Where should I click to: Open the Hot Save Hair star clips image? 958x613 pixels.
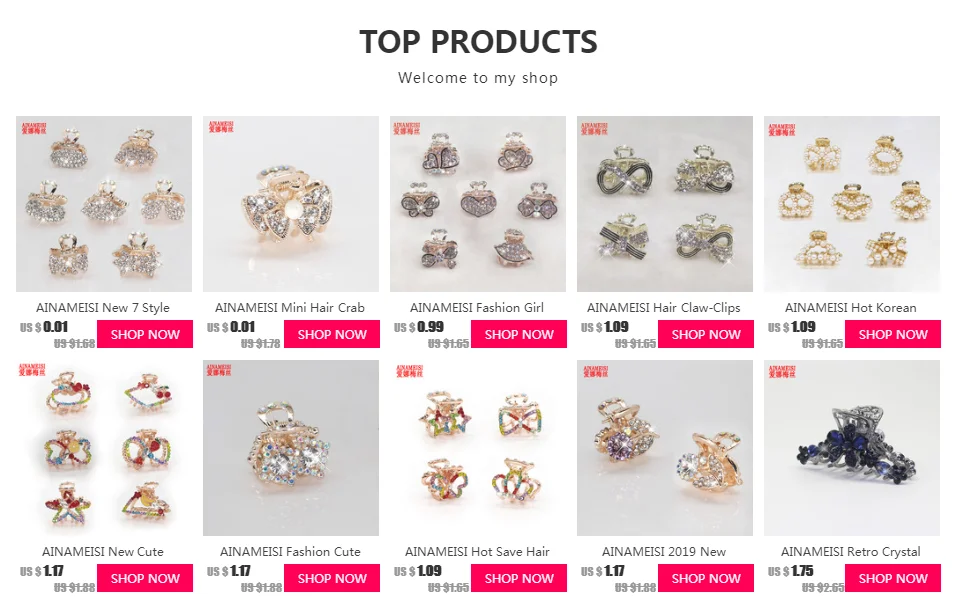[478, 447]
